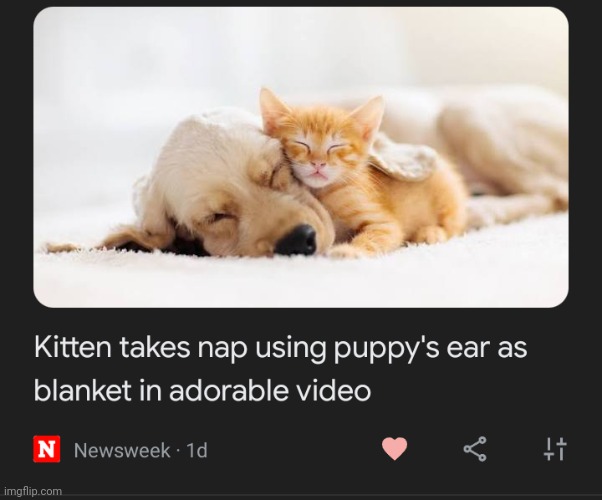
Task: Open the Newsweek source name
Action: [x=122, y=450]
